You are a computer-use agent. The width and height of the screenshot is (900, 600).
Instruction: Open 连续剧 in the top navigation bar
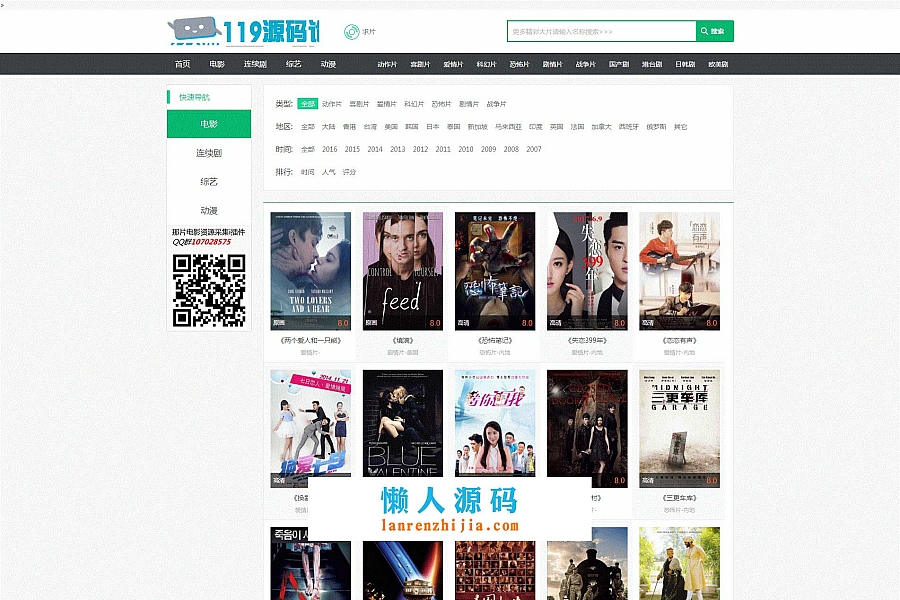[x=255, y=64]
